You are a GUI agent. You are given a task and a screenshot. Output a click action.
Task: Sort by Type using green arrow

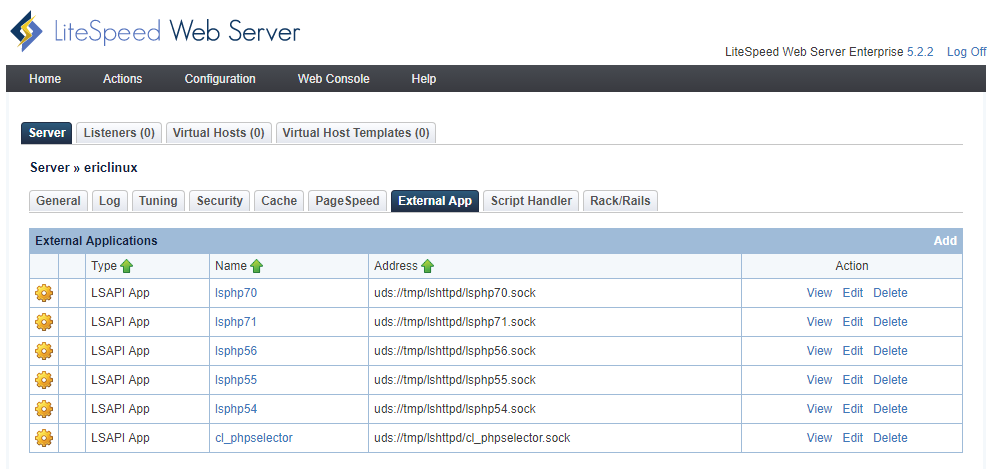tap(127, 266)
